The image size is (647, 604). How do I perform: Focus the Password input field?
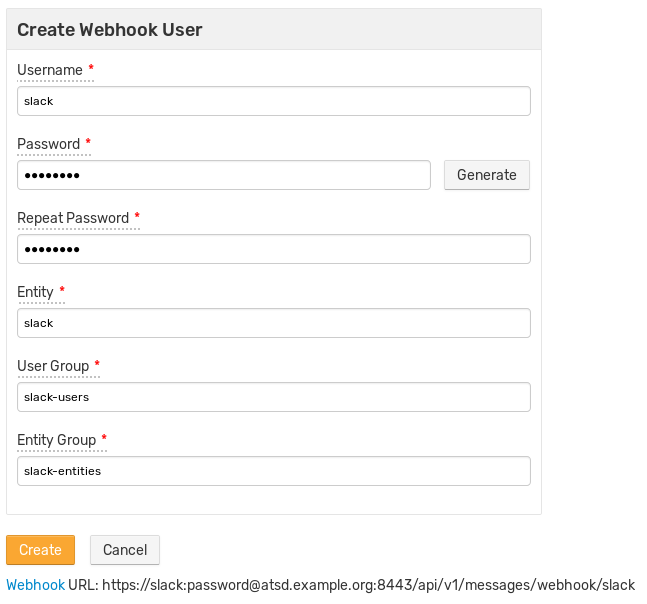point(224,175)
